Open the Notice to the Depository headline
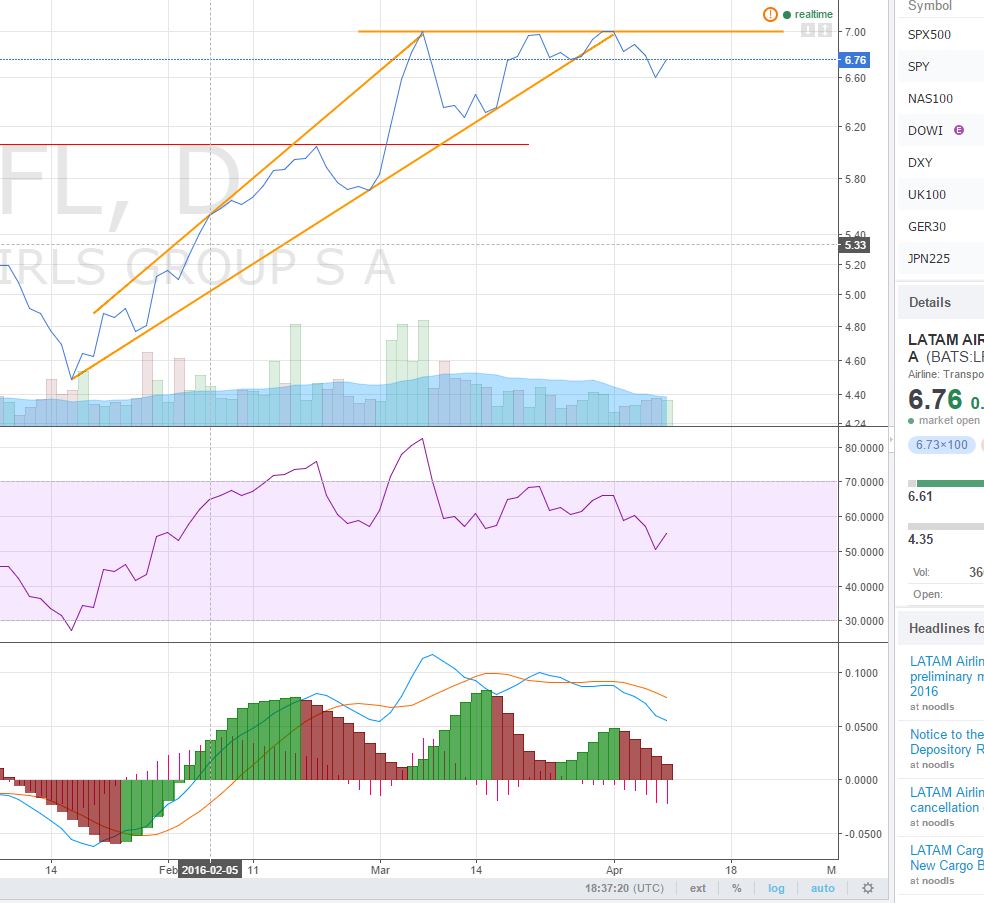Screen dimensions: 984x903 947,742
